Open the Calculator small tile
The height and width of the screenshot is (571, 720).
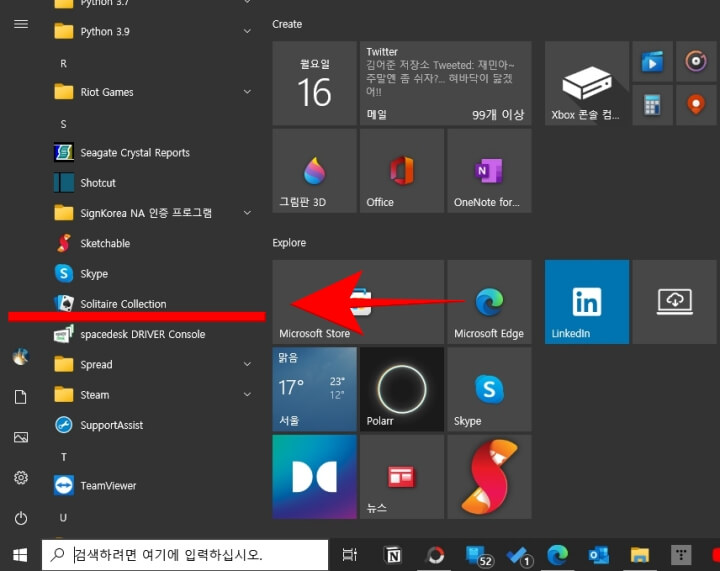pos(652,105)
